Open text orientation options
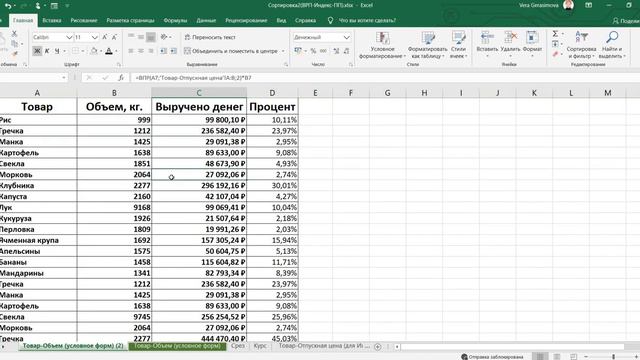640x360 pixels. (164, 37)
